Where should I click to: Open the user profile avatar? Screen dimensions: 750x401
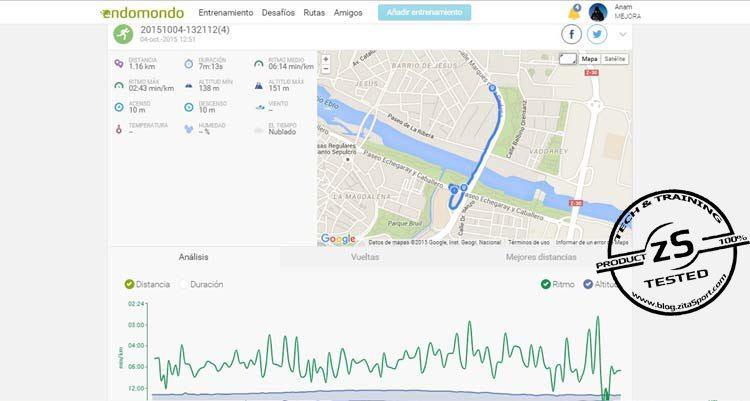598,12
